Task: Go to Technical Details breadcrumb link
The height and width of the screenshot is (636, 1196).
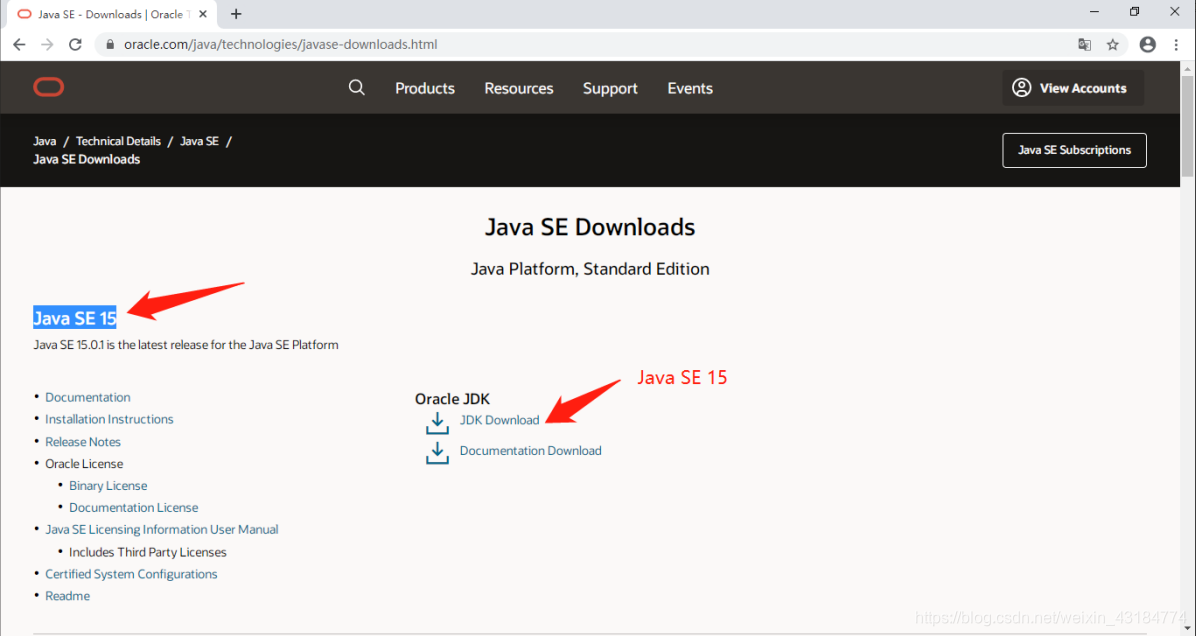Action: pyautogui.click(x=118, y=141)
